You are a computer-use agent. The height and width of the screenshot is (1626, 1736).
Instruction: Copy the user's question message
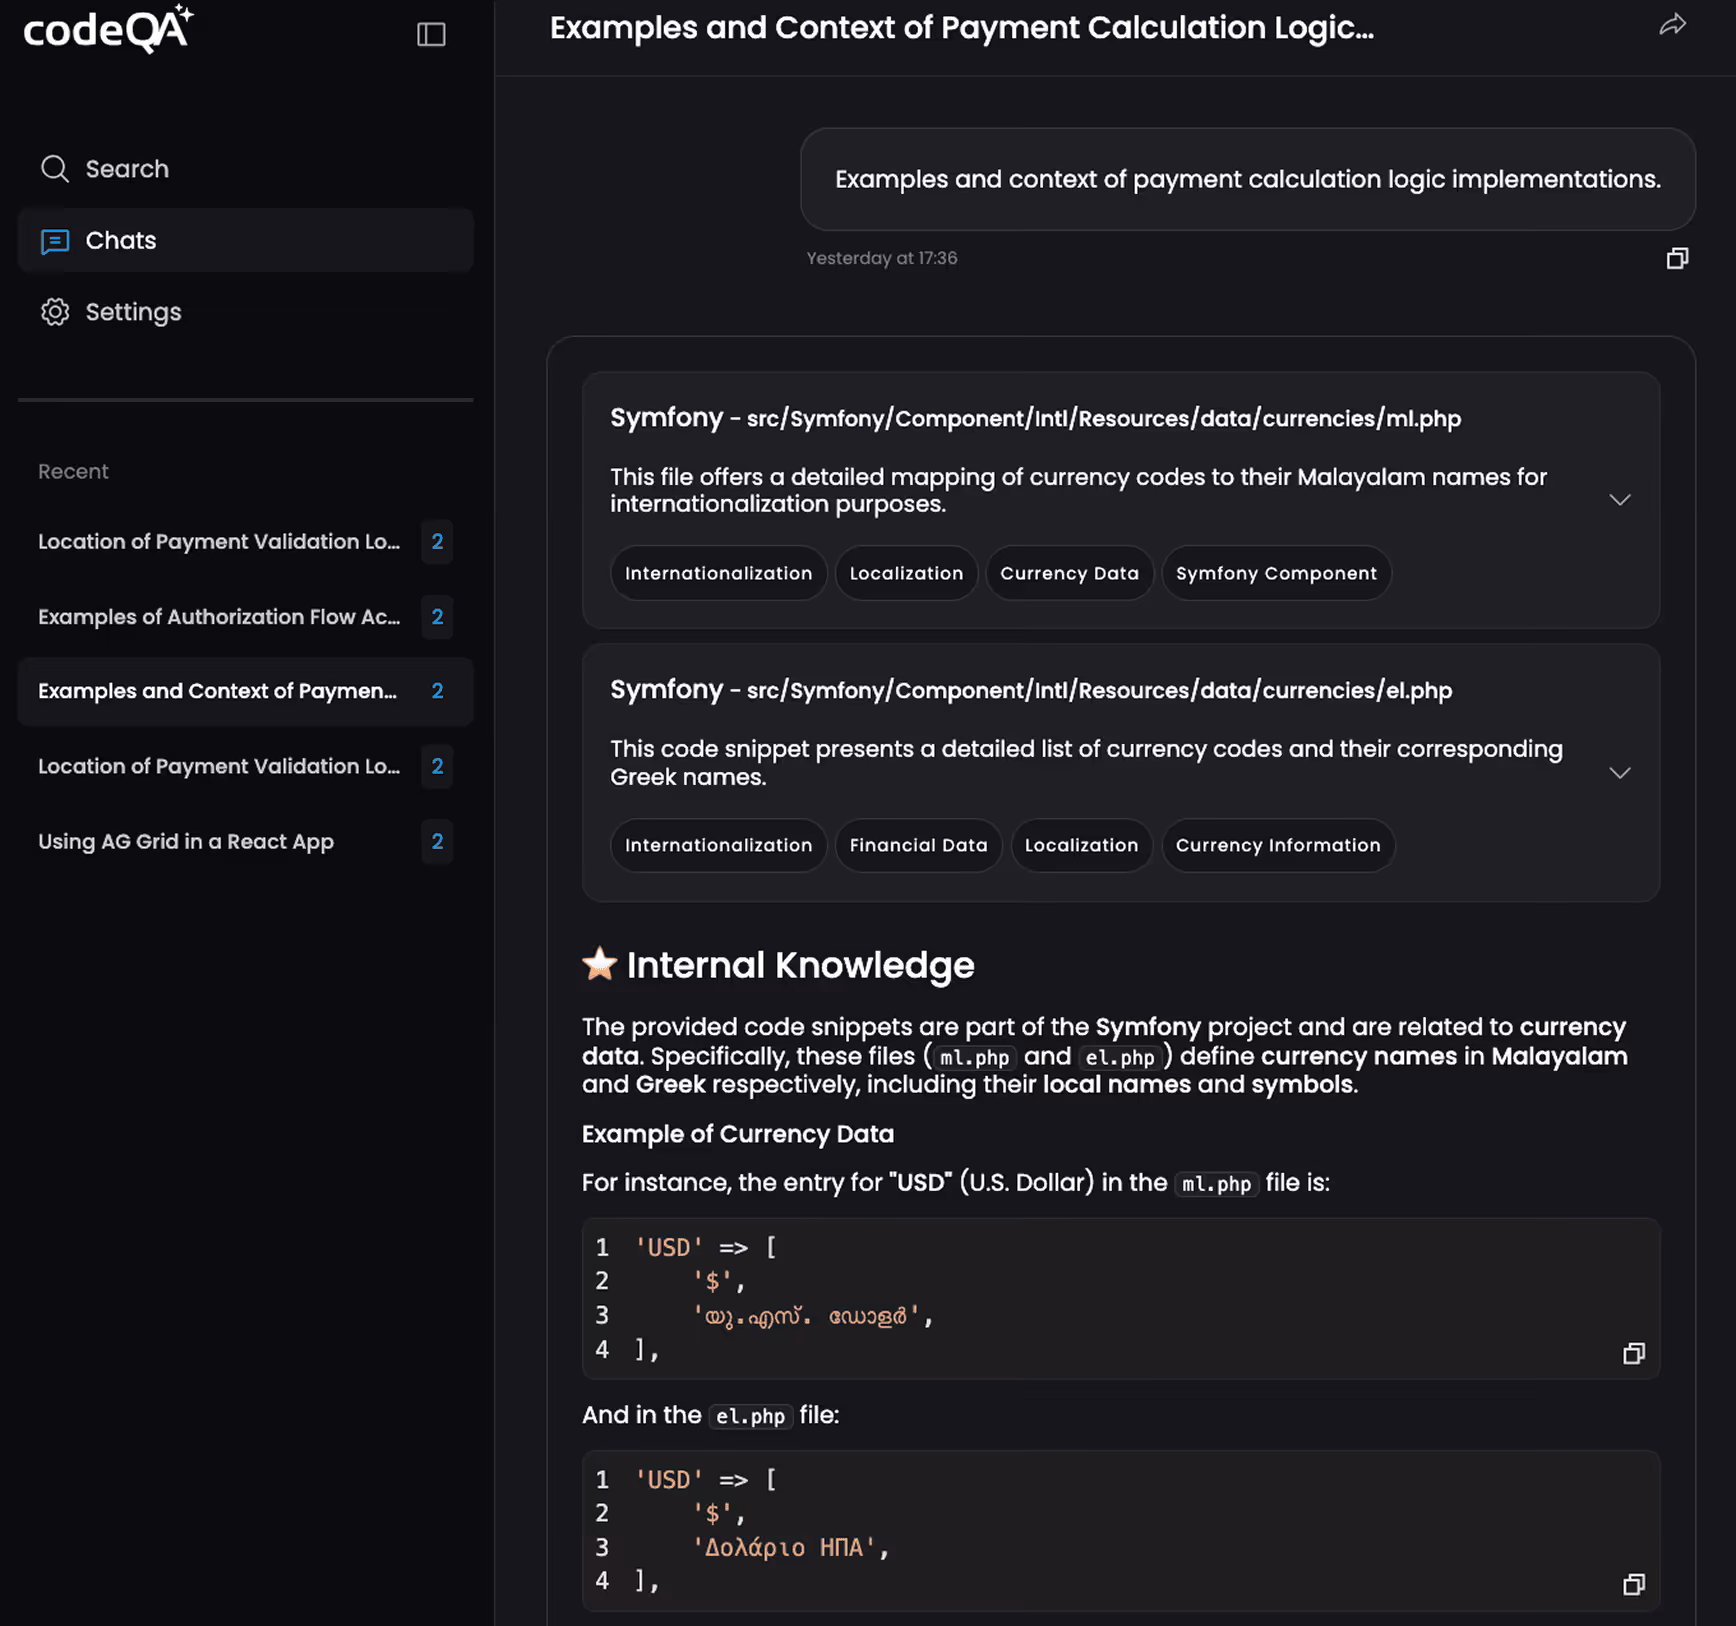click(x=1677, y=258)
